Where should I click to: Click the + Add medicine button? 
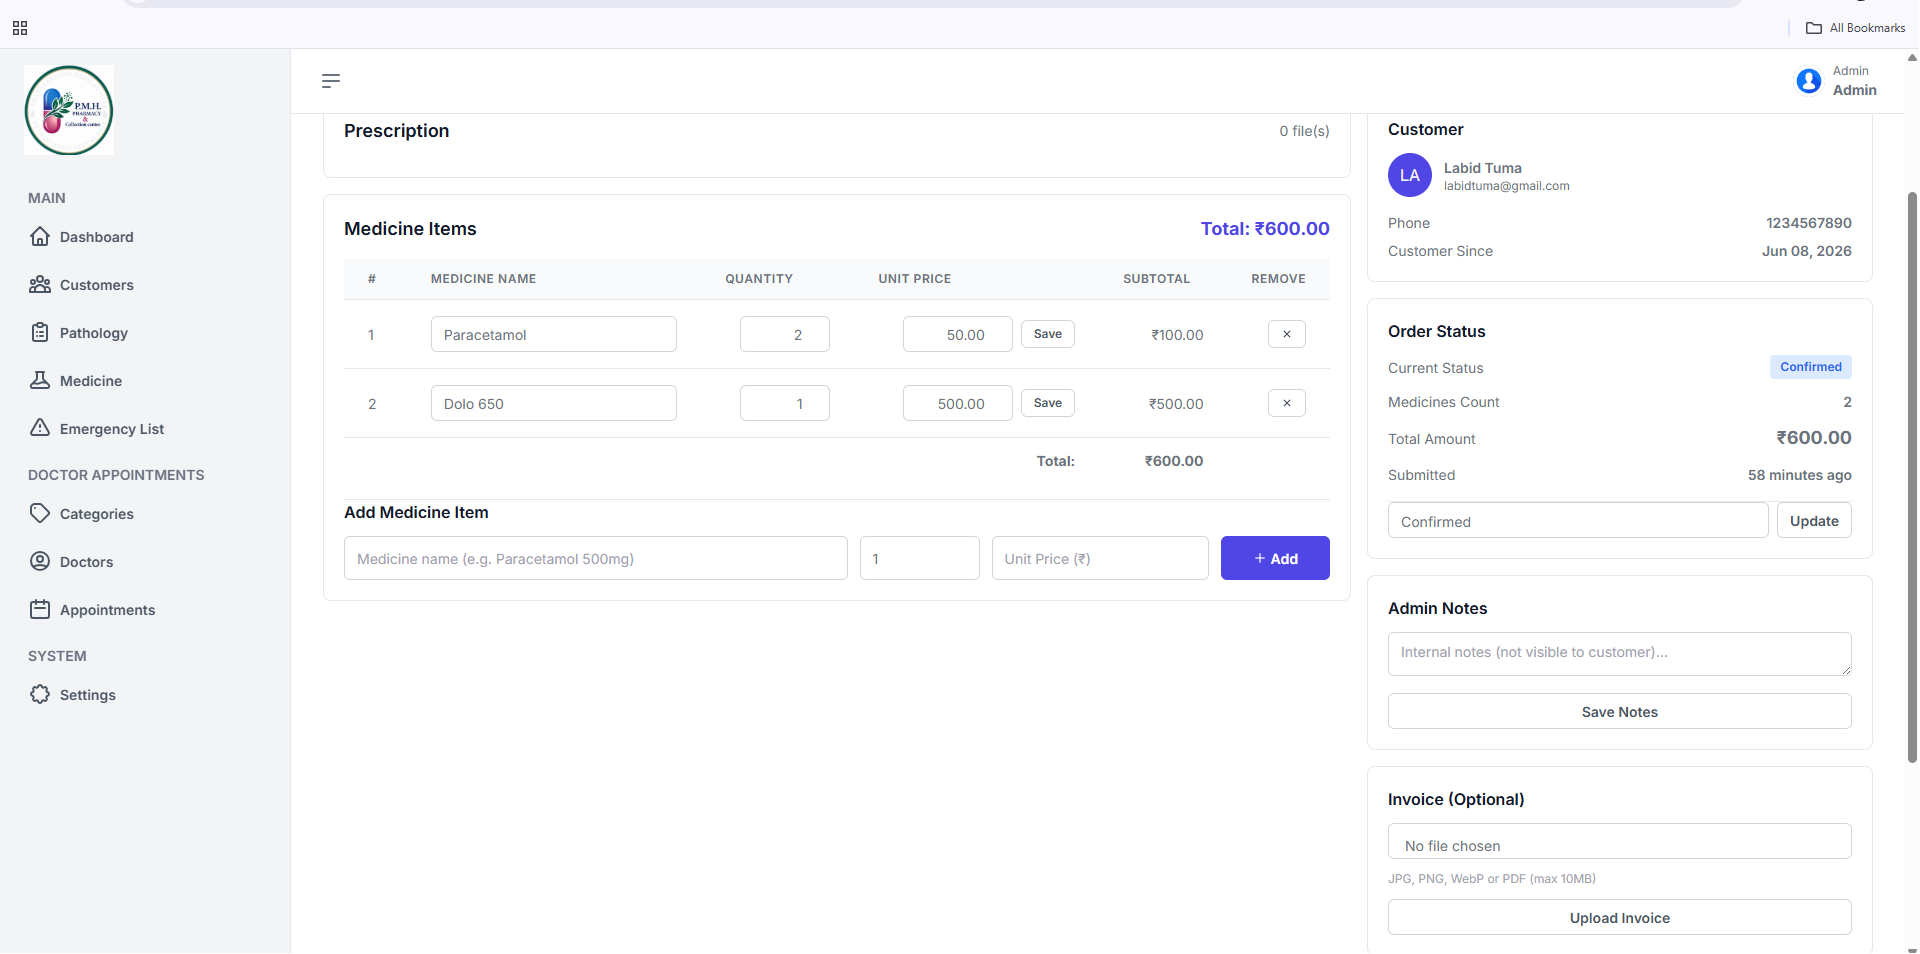(1275, 558)
